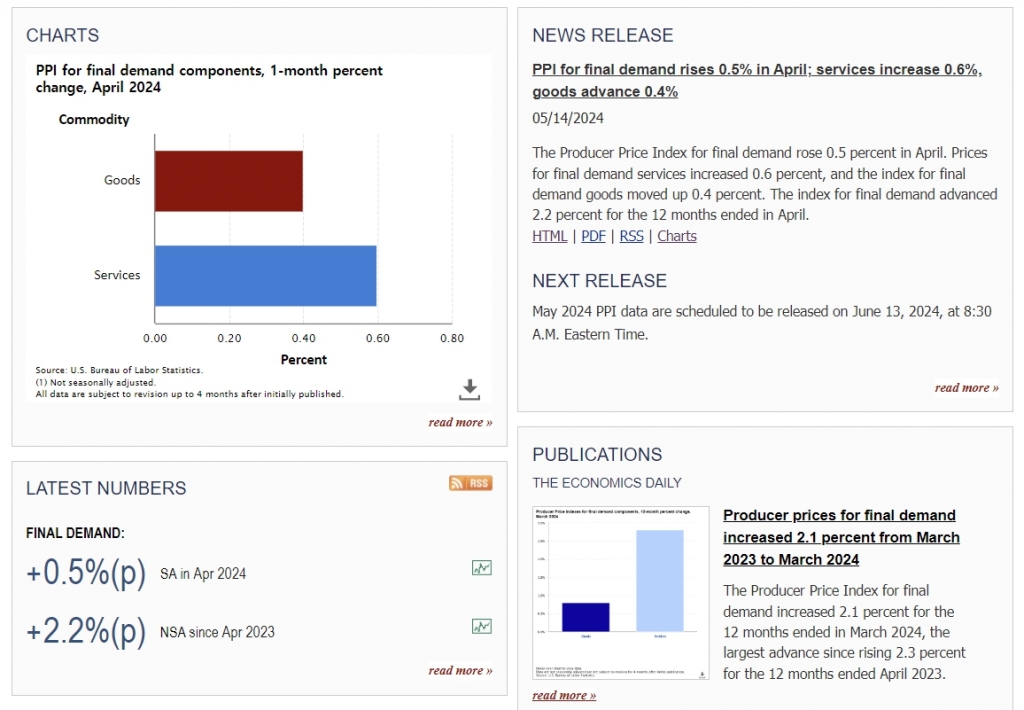
Task: Open the HTML version of the news release
Action: pyautogui.click(x=549, y=236)
